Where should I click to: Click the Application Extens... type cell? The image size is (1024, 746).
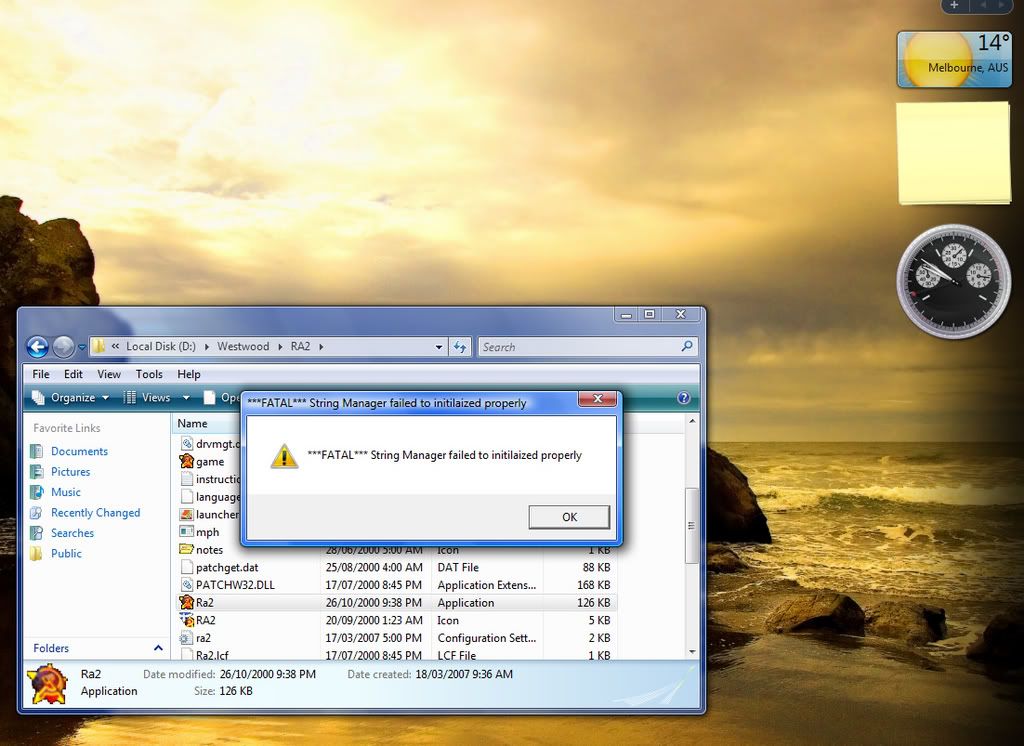tap(487, 585)
